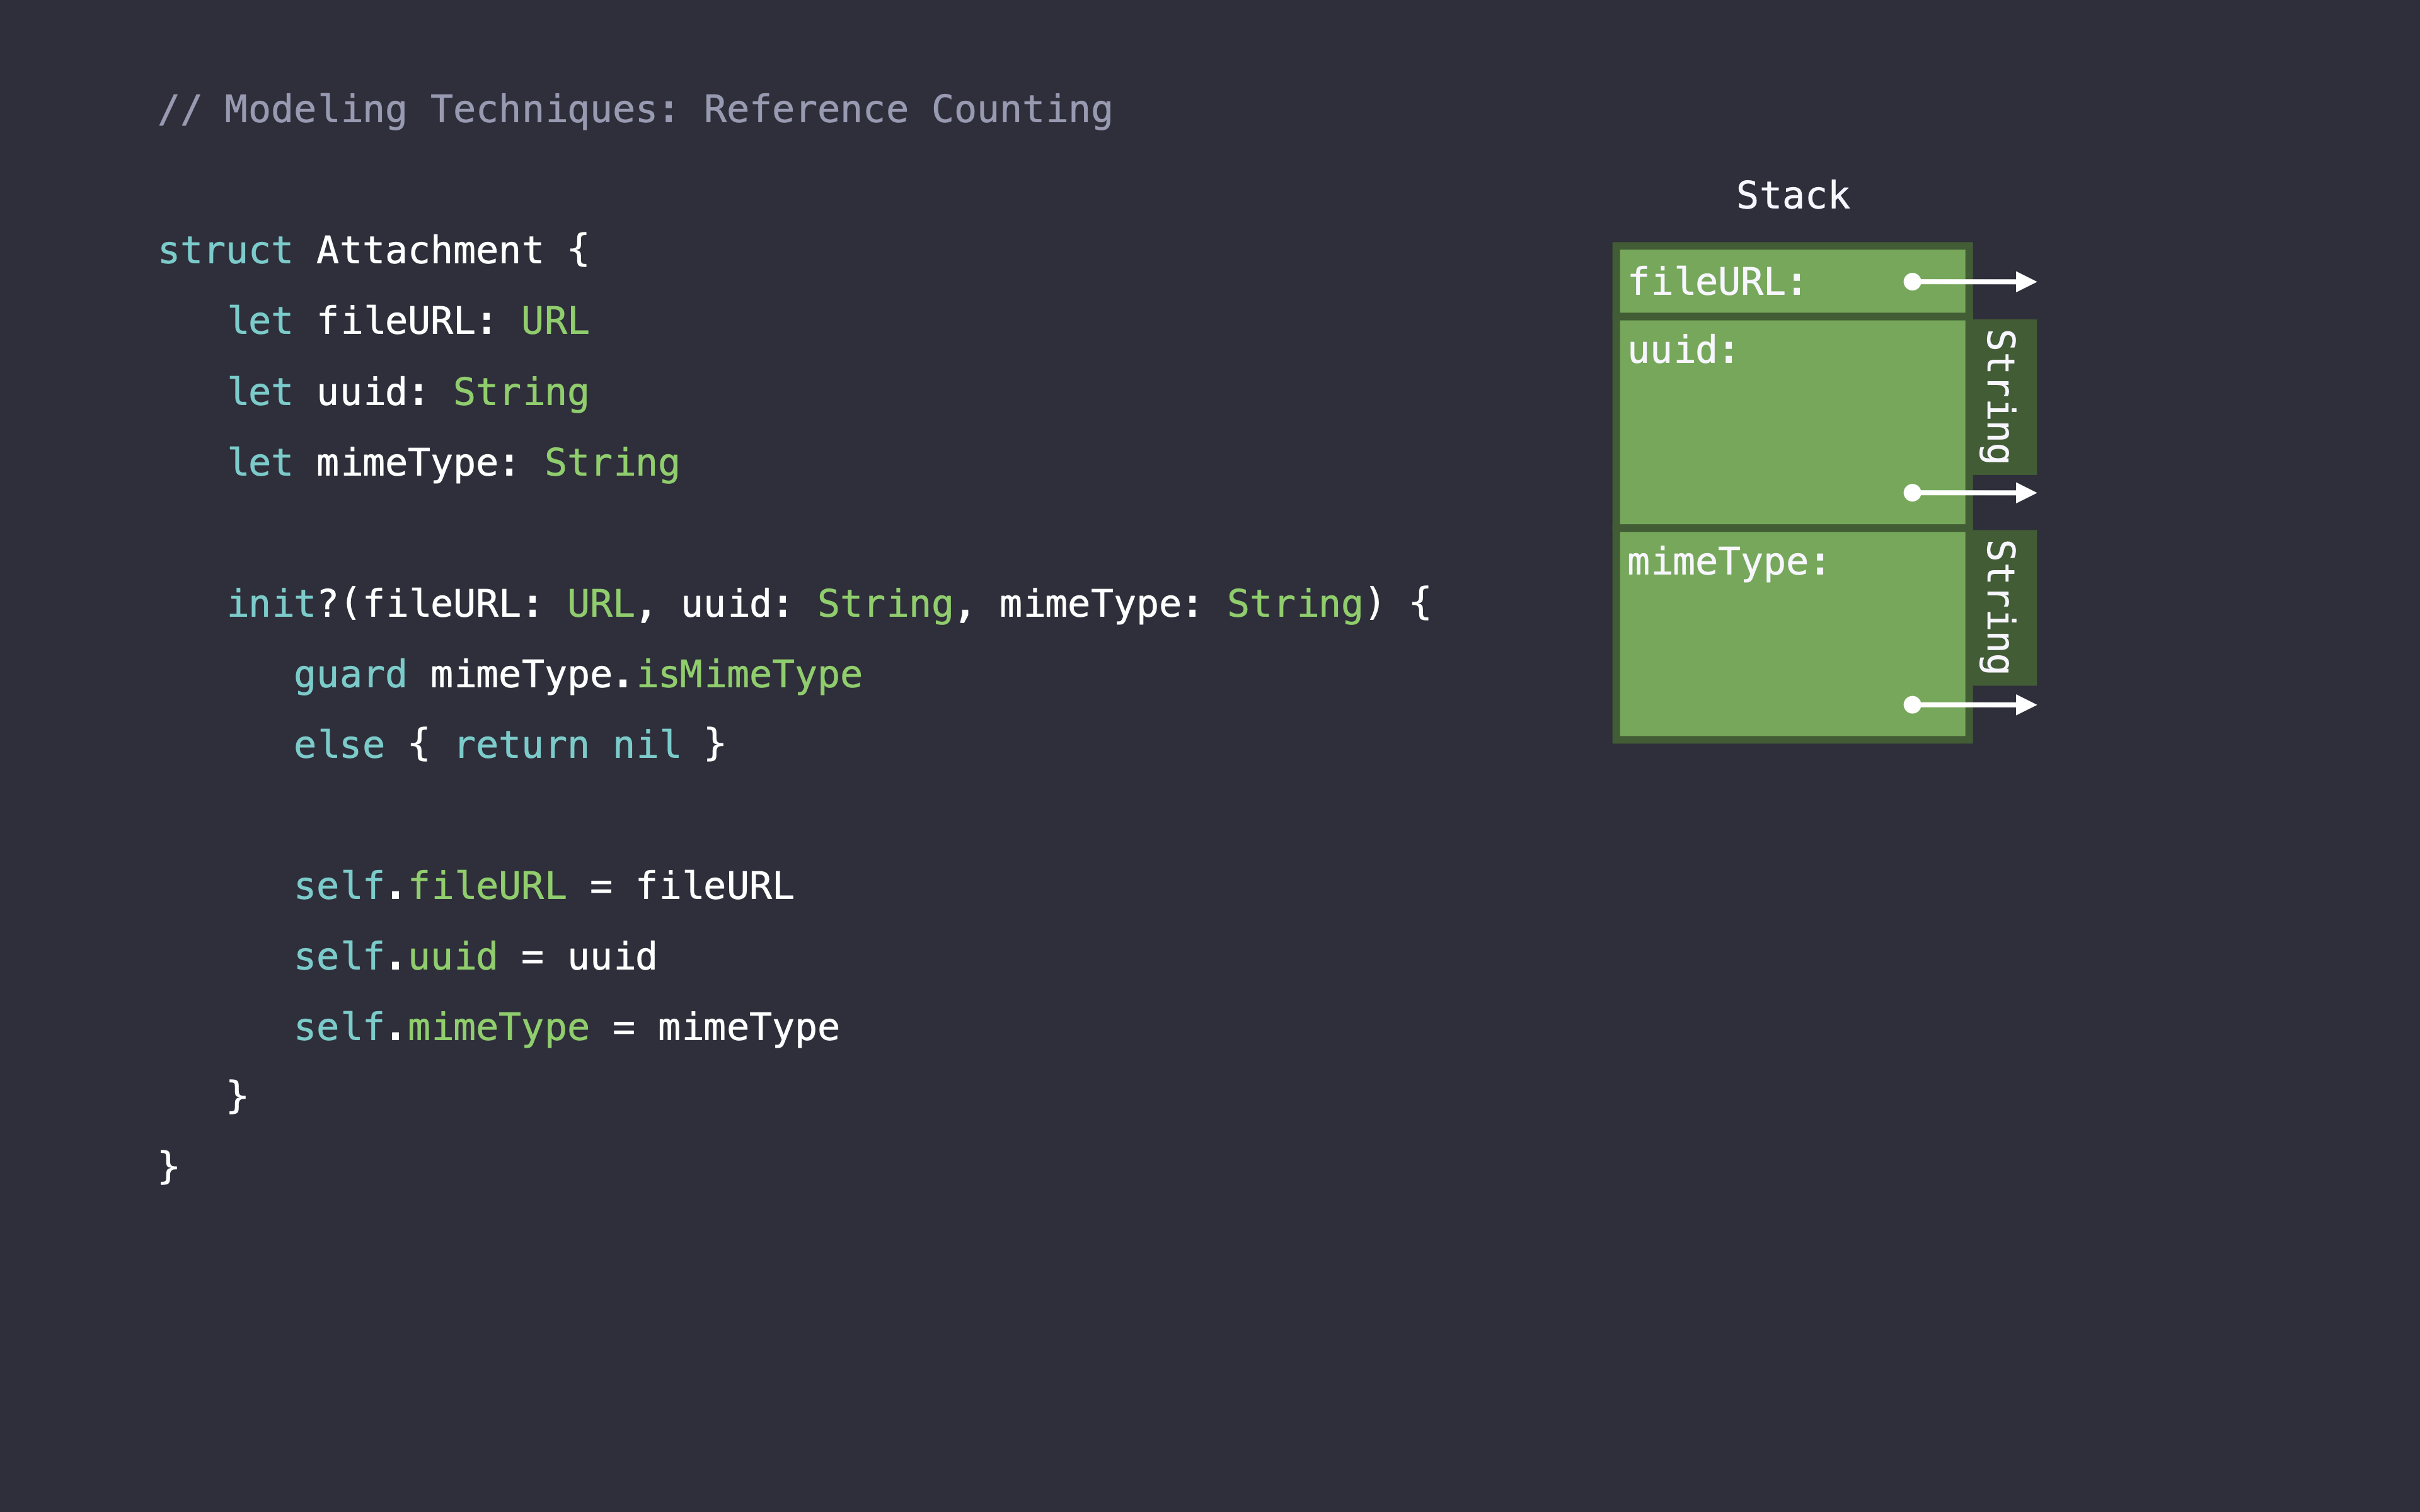Screen dimensions: 2420x1512
Task: Click 'String' on the let uuid line
Action: (521, 393)
